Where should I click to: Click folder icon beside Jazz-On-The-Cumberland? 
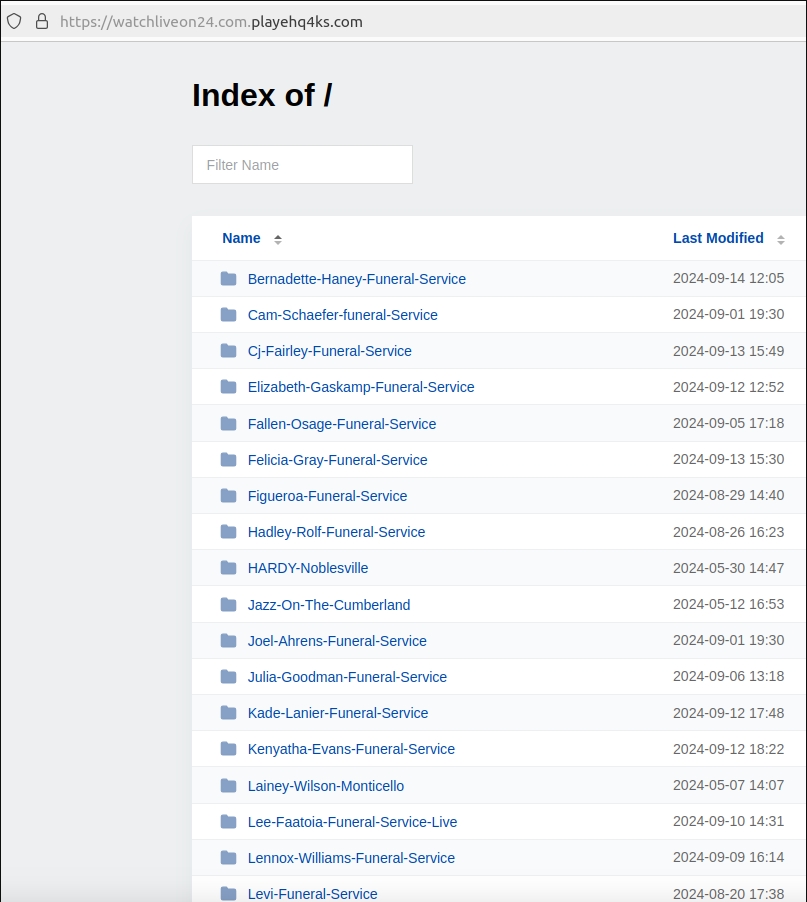[228, 605]
